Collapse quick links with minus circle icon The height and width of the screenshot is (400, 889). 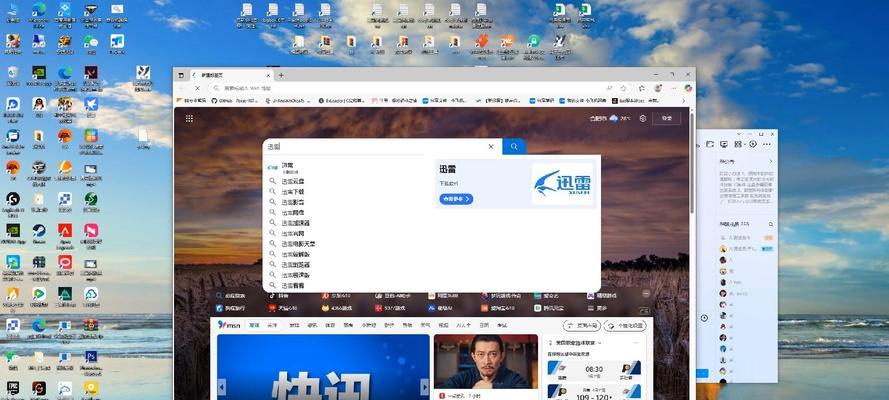[x=645, y=294]
